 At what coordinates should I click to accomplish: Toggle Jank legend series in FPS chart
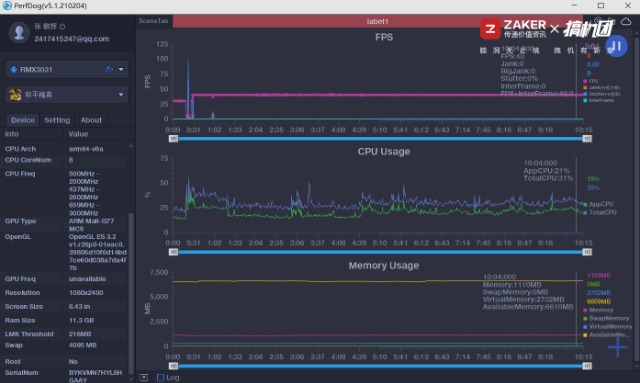[602, 87]
